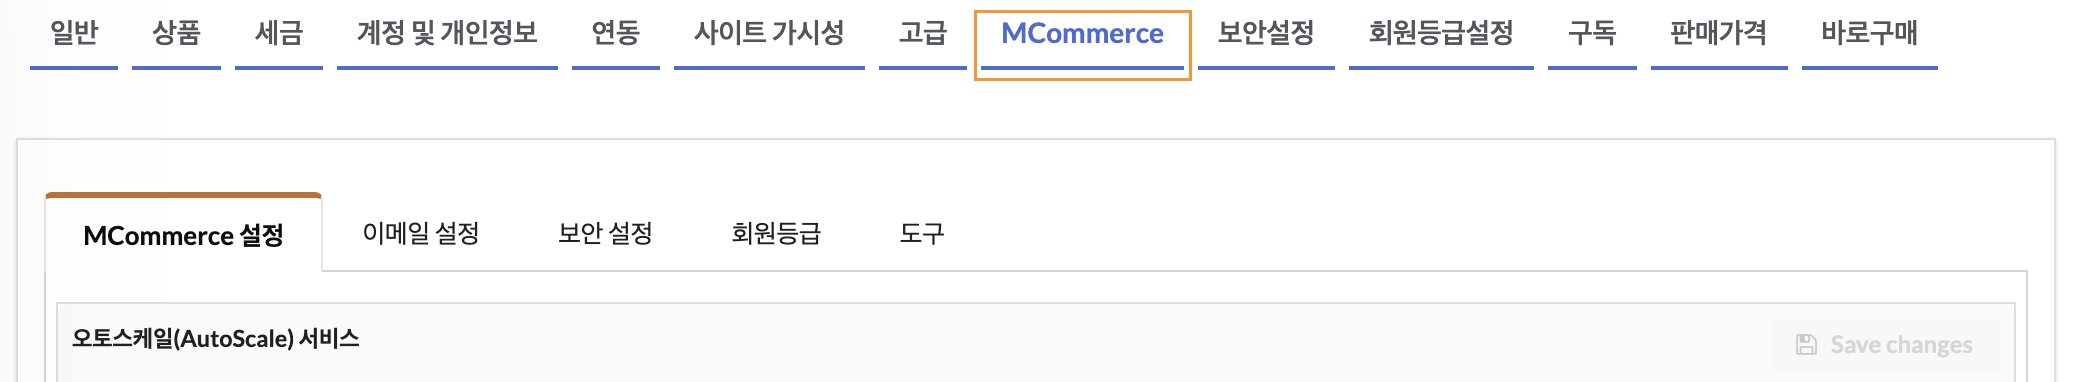Click the Save changes button
This screenshot has width=2078, height=382.
coord(1885,345)
